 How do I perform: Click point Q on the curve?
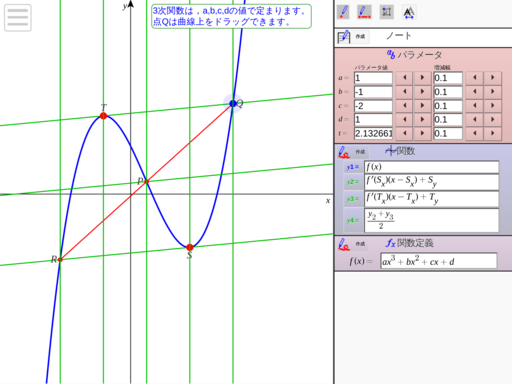point(233,104)
